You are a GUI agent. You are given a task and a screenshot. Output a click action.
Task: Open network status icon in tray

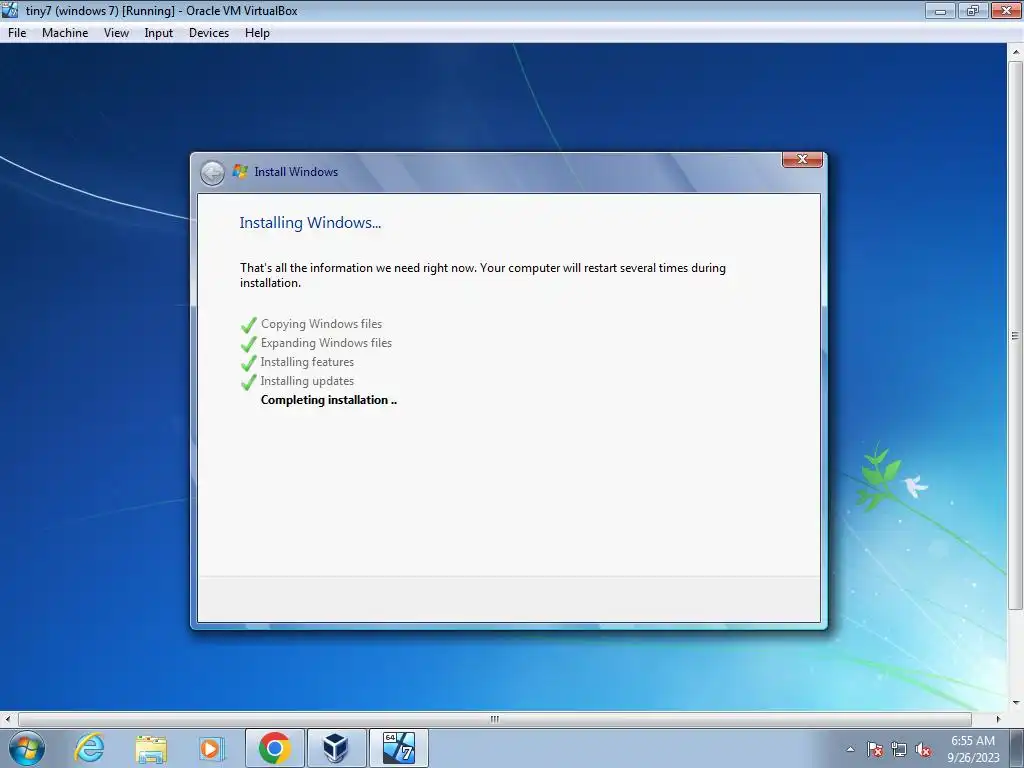899,749
